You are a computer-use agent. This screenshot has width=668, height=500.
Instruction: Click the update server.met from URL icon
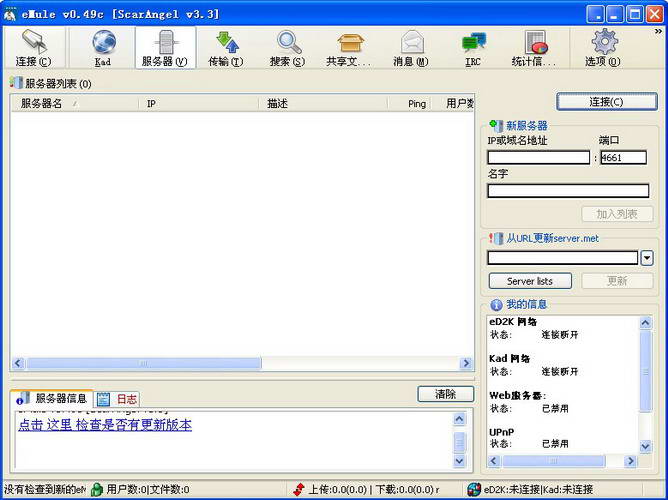point(496,239)
